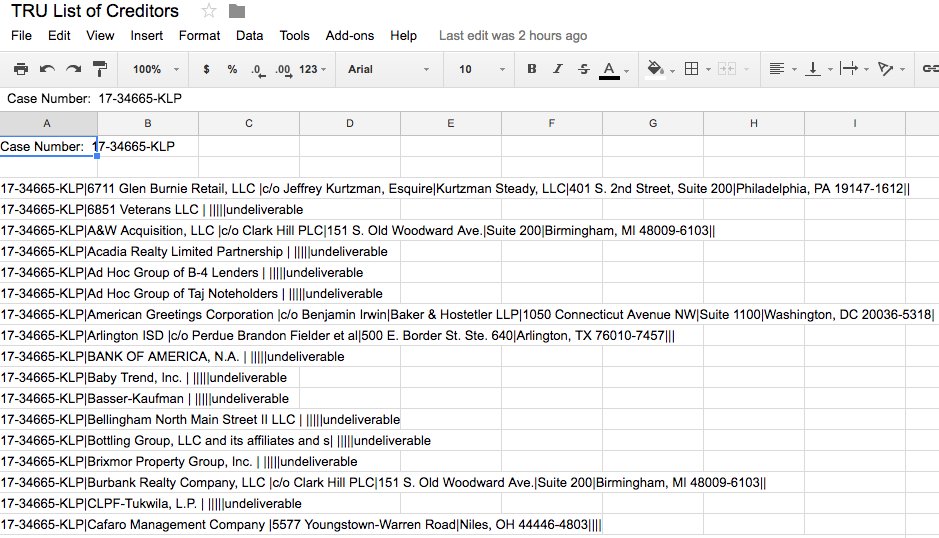
Task: Open text wrapping options
Action: pyautogui.click(x=849, y=69)
